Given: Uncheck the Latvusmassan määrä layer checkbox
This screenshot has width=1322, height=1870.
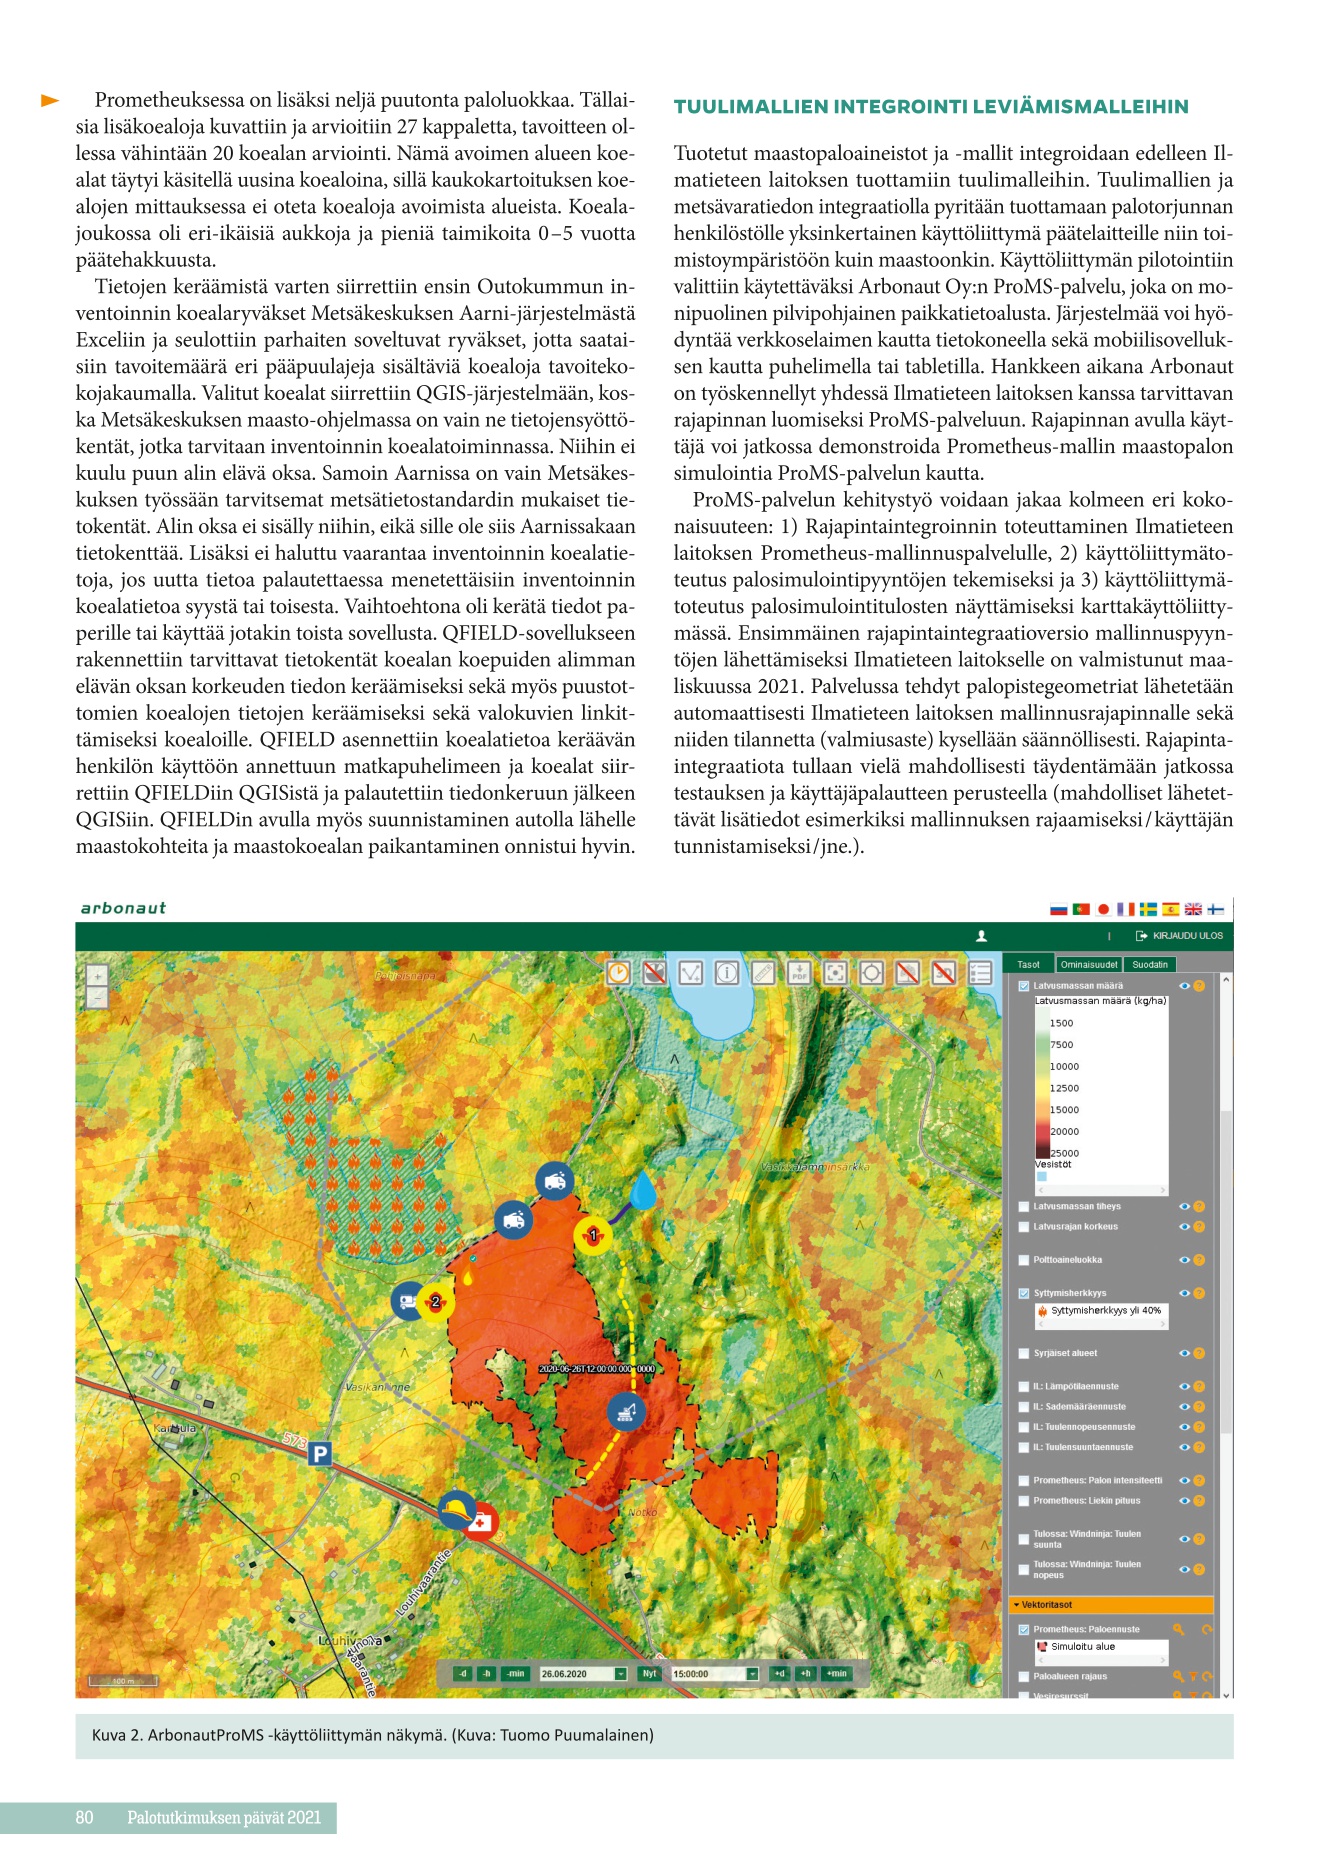Looking at the screenshot, I should click(x=1024, y=986).
